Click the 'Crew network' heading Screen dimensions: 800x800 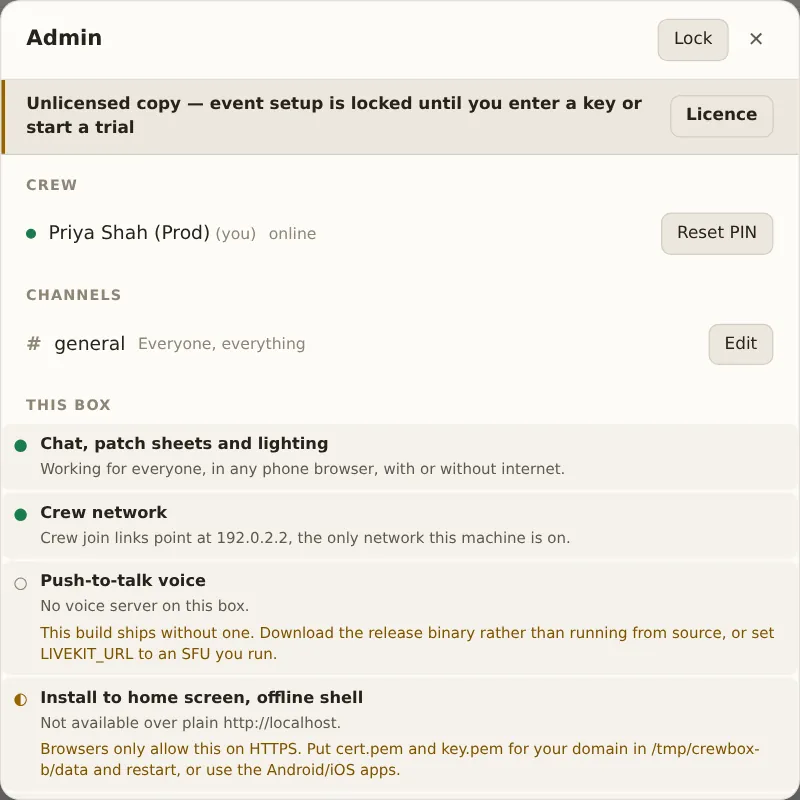pyautogui.click(x=104, y=512)
